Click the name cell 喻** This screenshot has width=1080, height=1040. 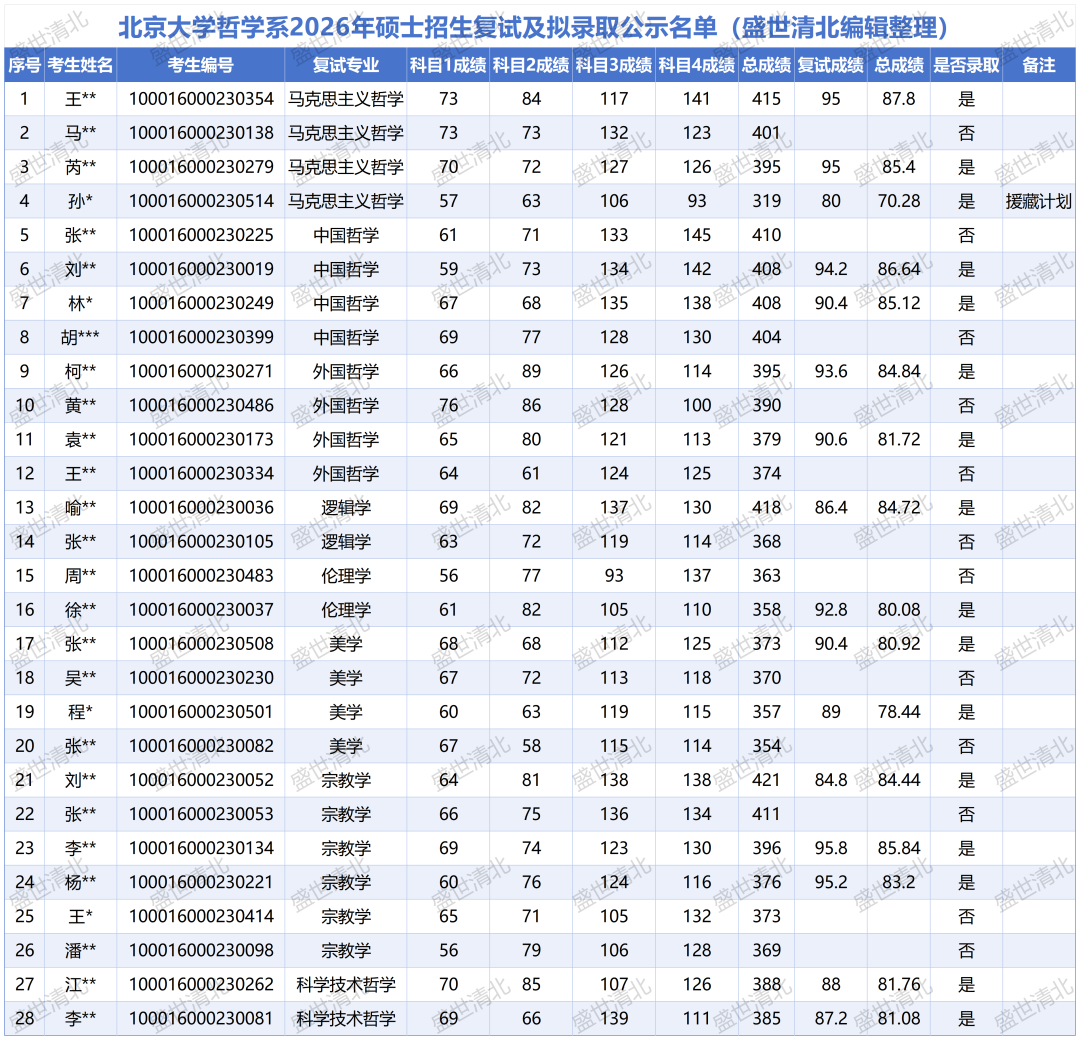[81, 507]
